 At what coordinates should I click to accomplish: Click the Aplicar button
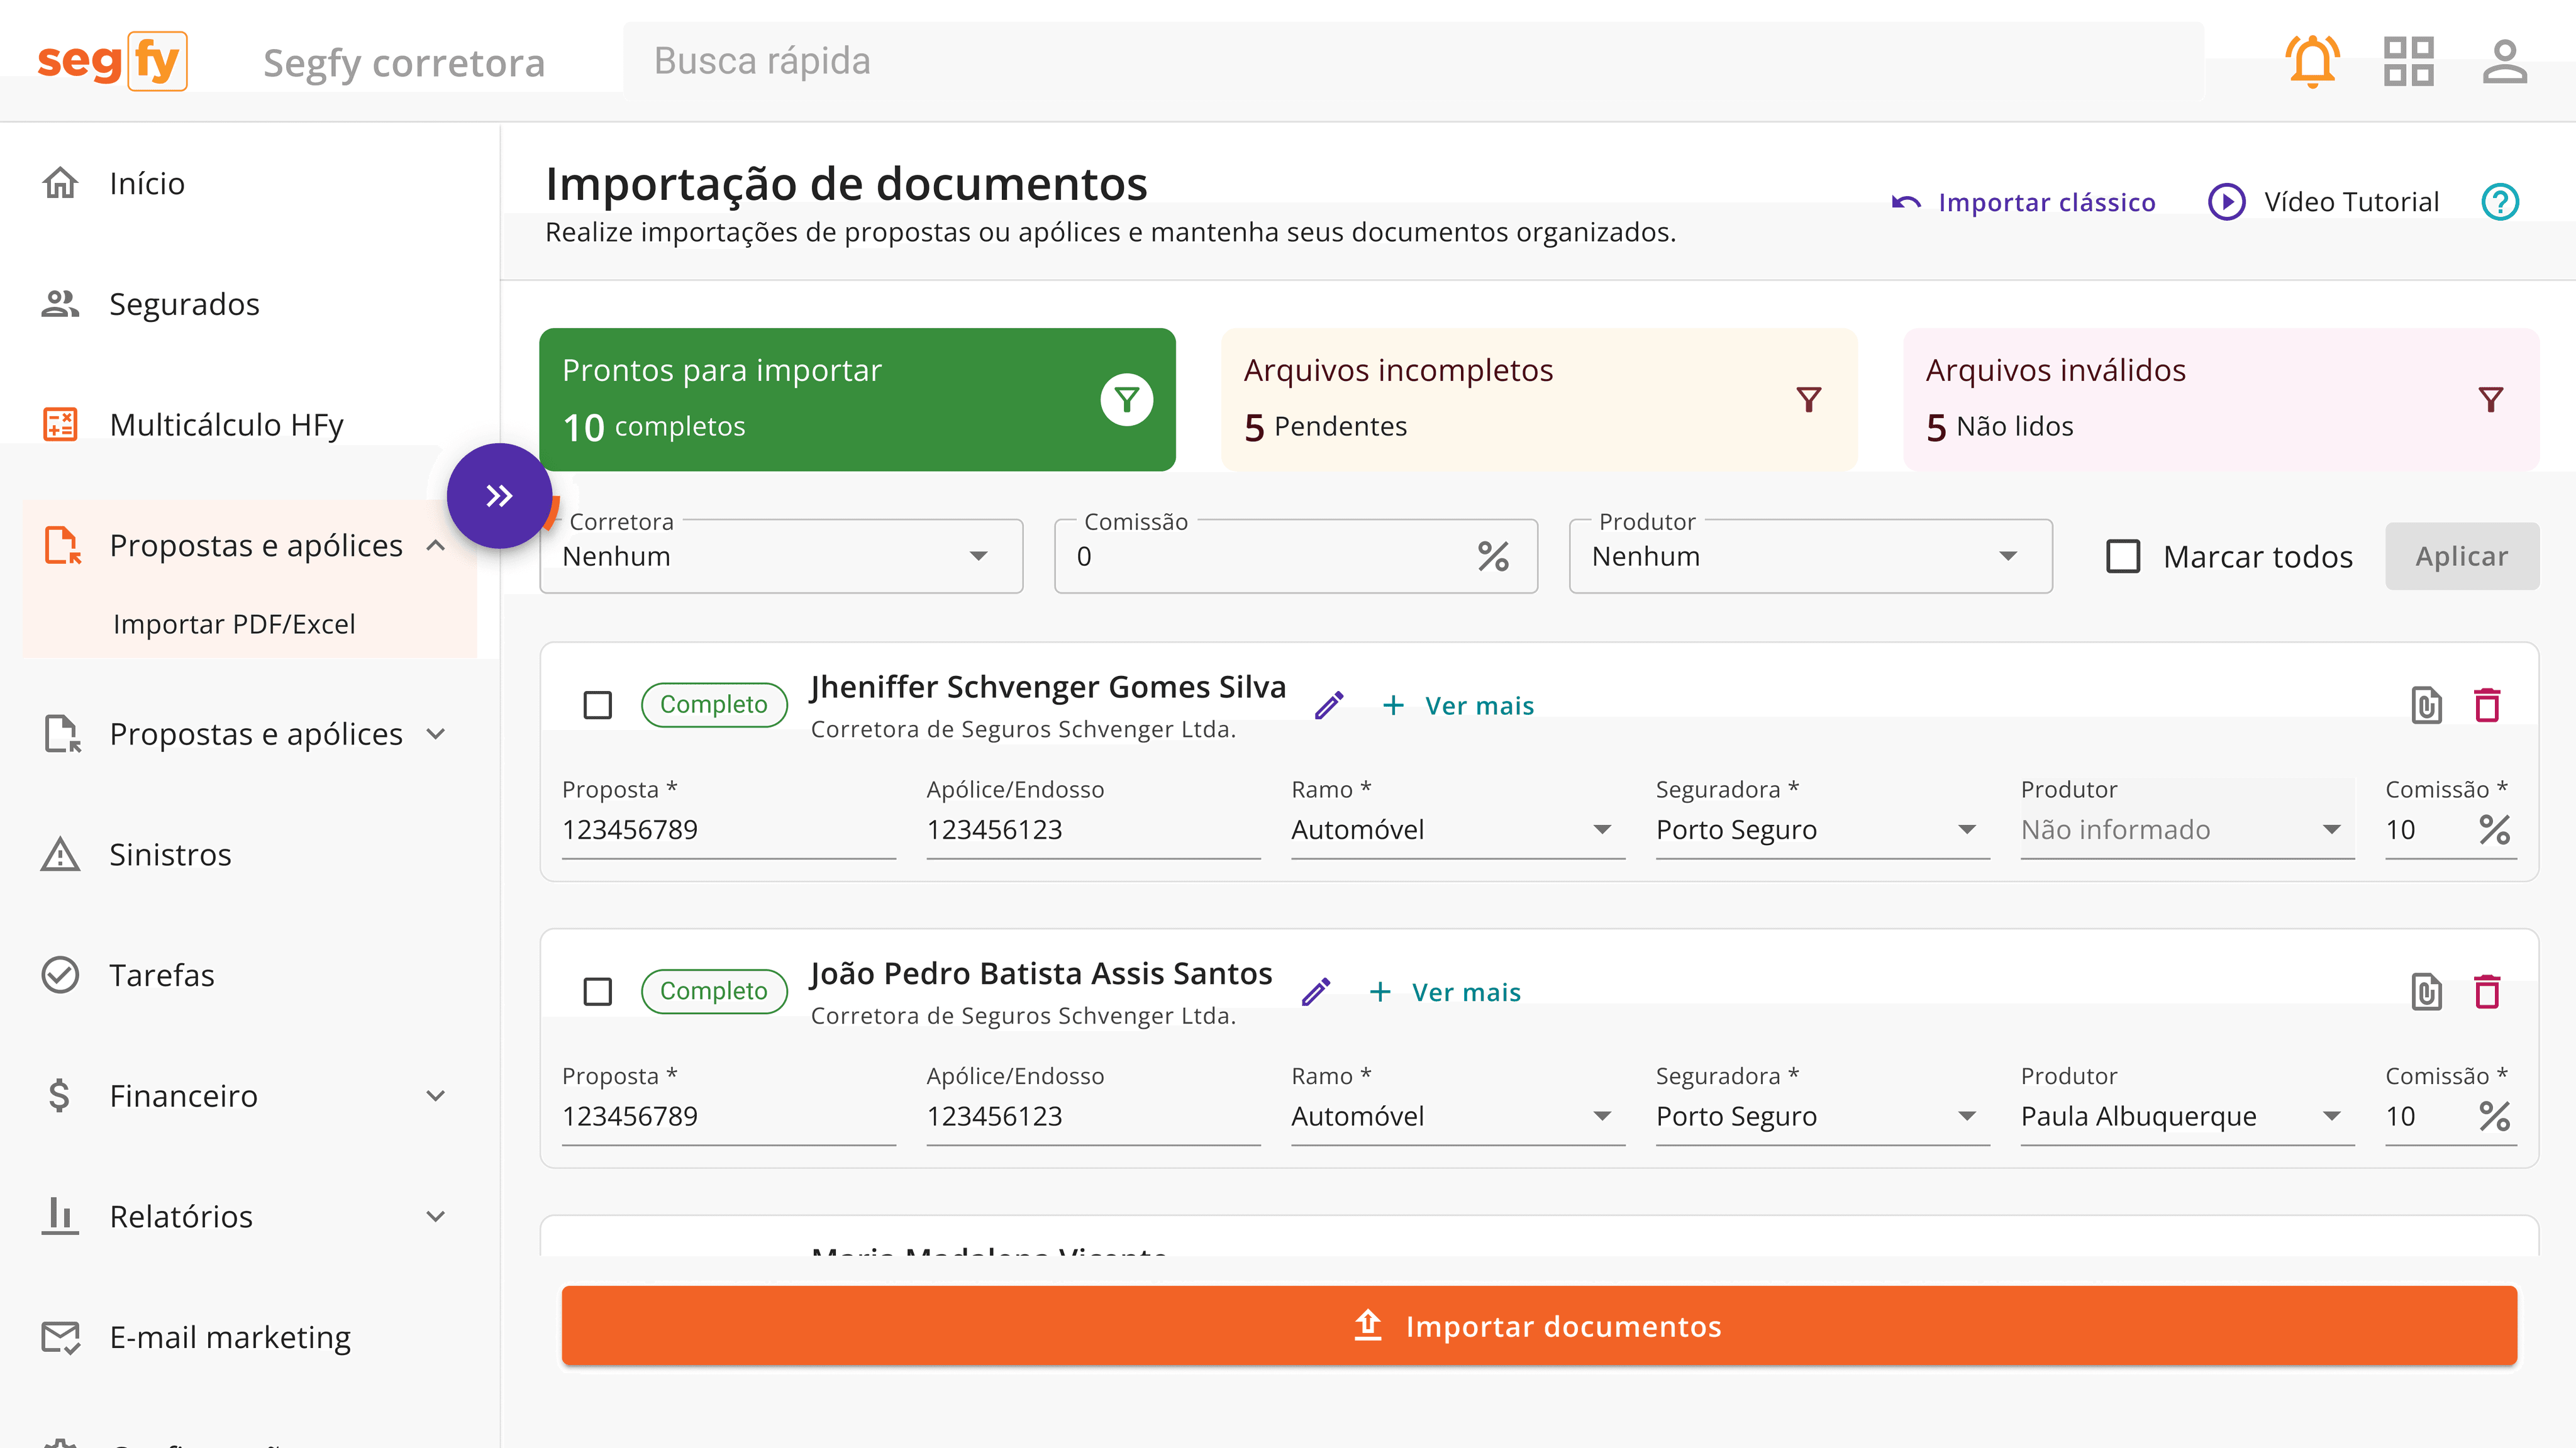pyautogui.click(x=2461, y=556)
